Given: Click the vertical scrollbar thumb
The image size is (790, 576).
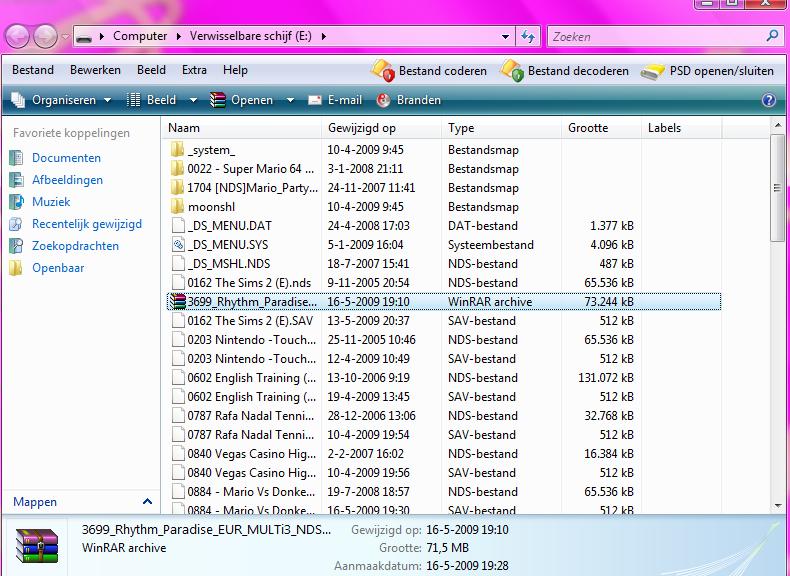Looking at the screenshot, I should coord(777,187).
